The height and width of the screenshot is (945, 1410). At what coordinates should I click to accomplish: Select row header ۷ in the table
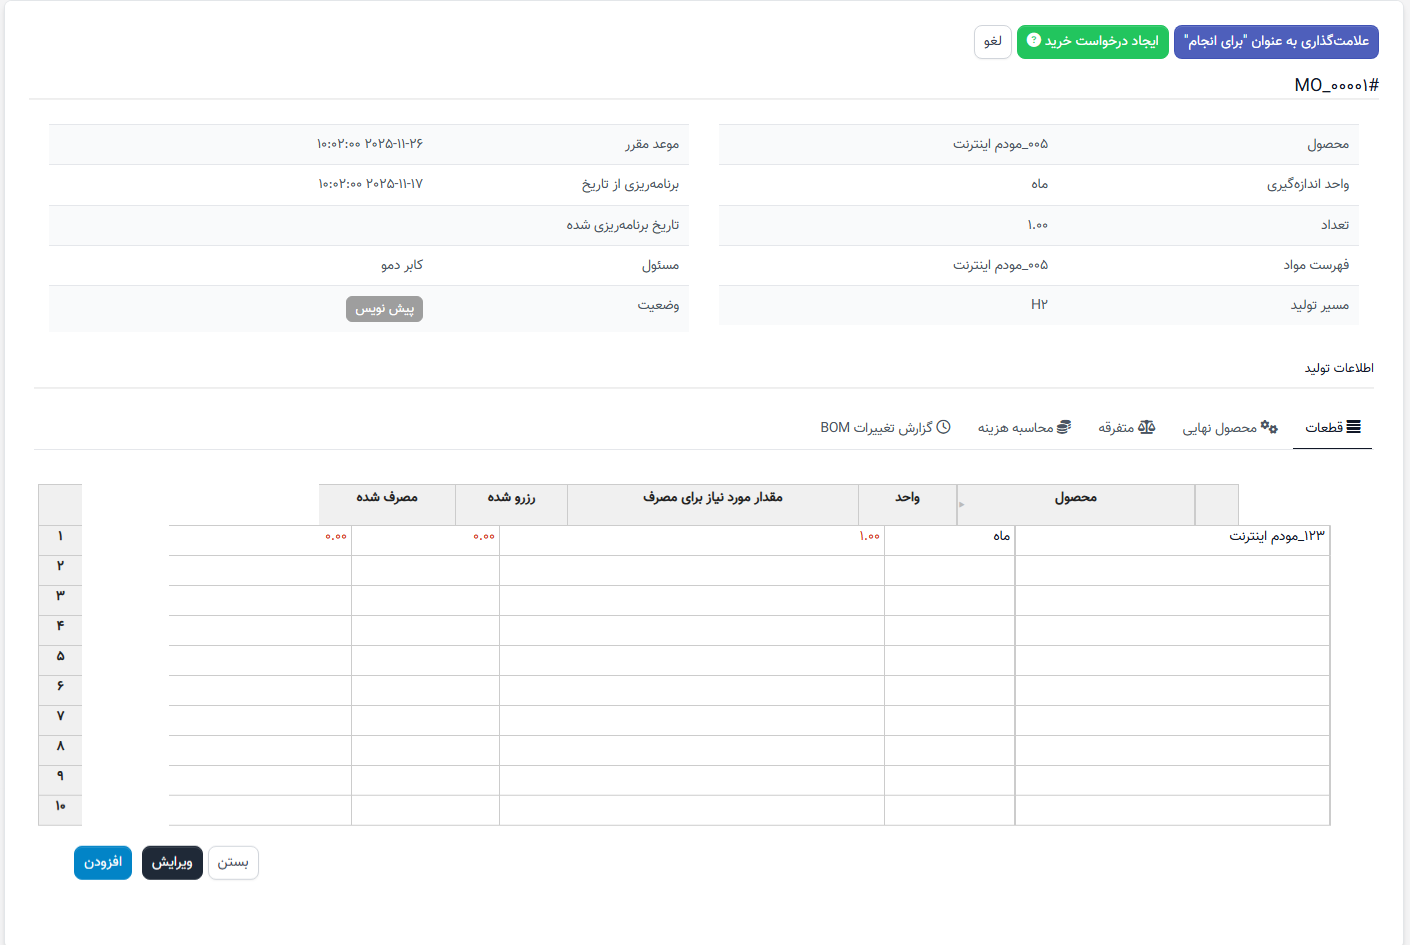pos(60,721)
